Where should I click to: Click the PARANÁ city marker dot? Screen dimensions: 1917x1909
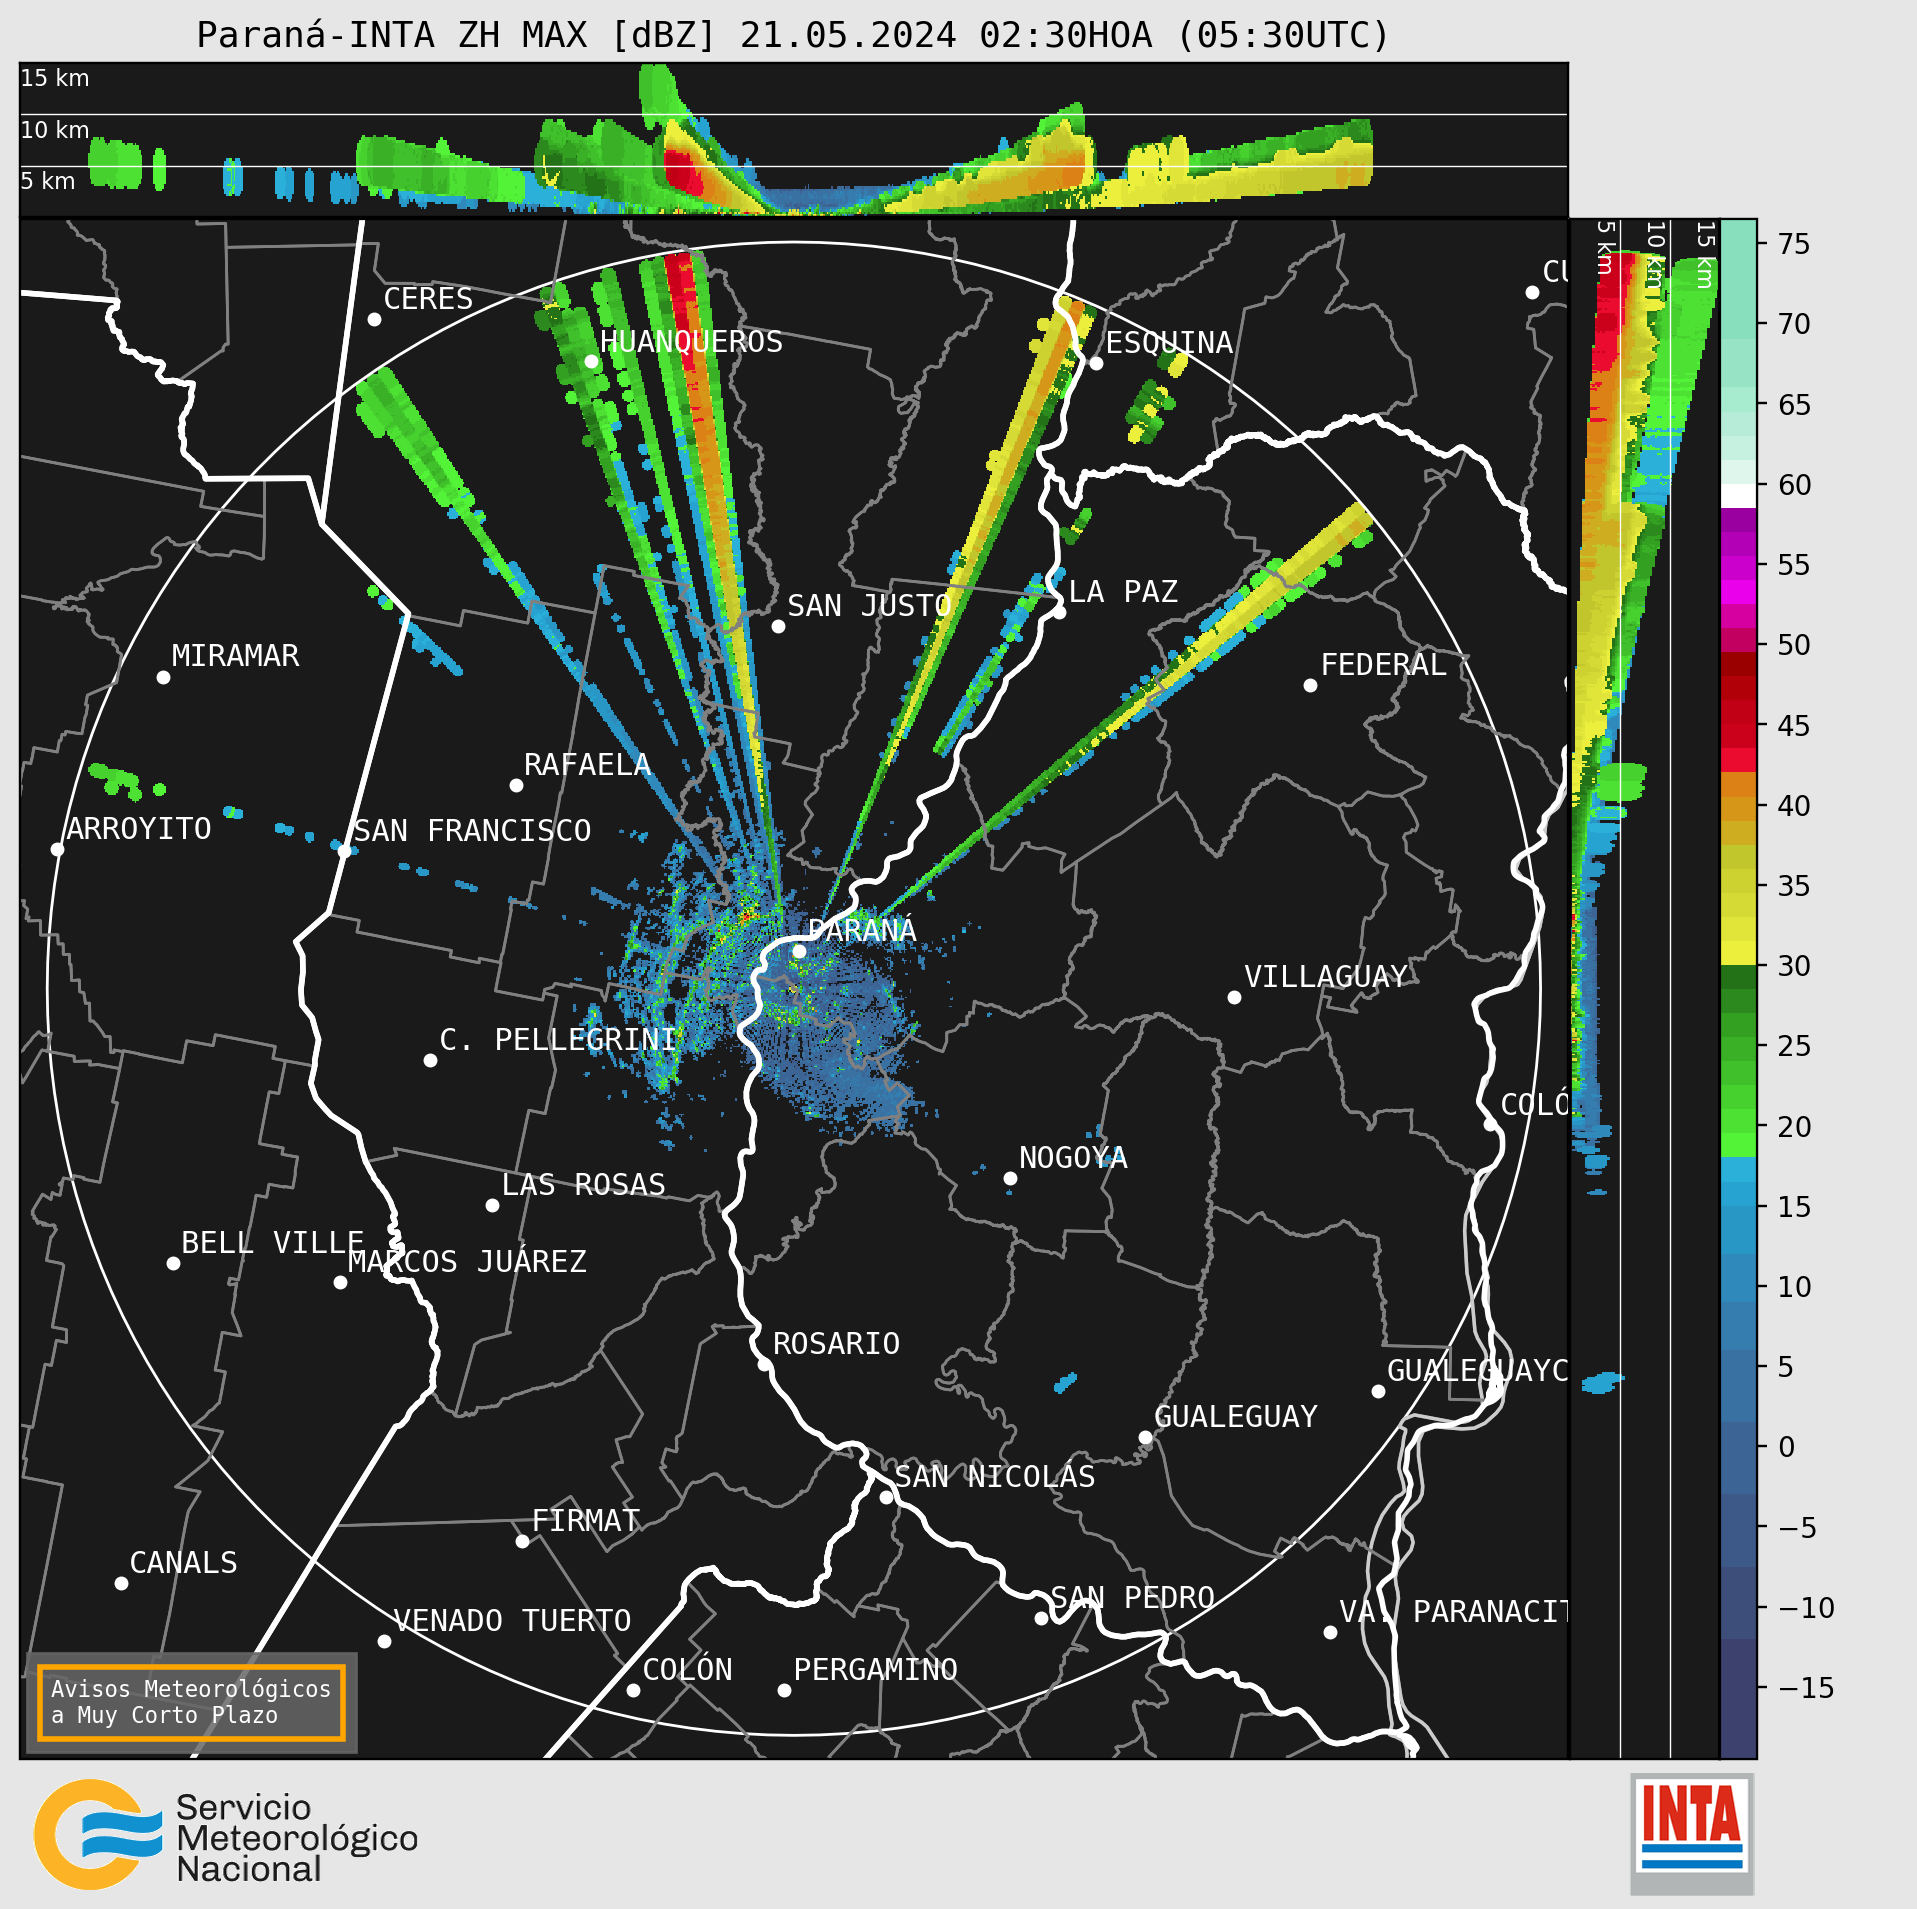pos(799,951)
